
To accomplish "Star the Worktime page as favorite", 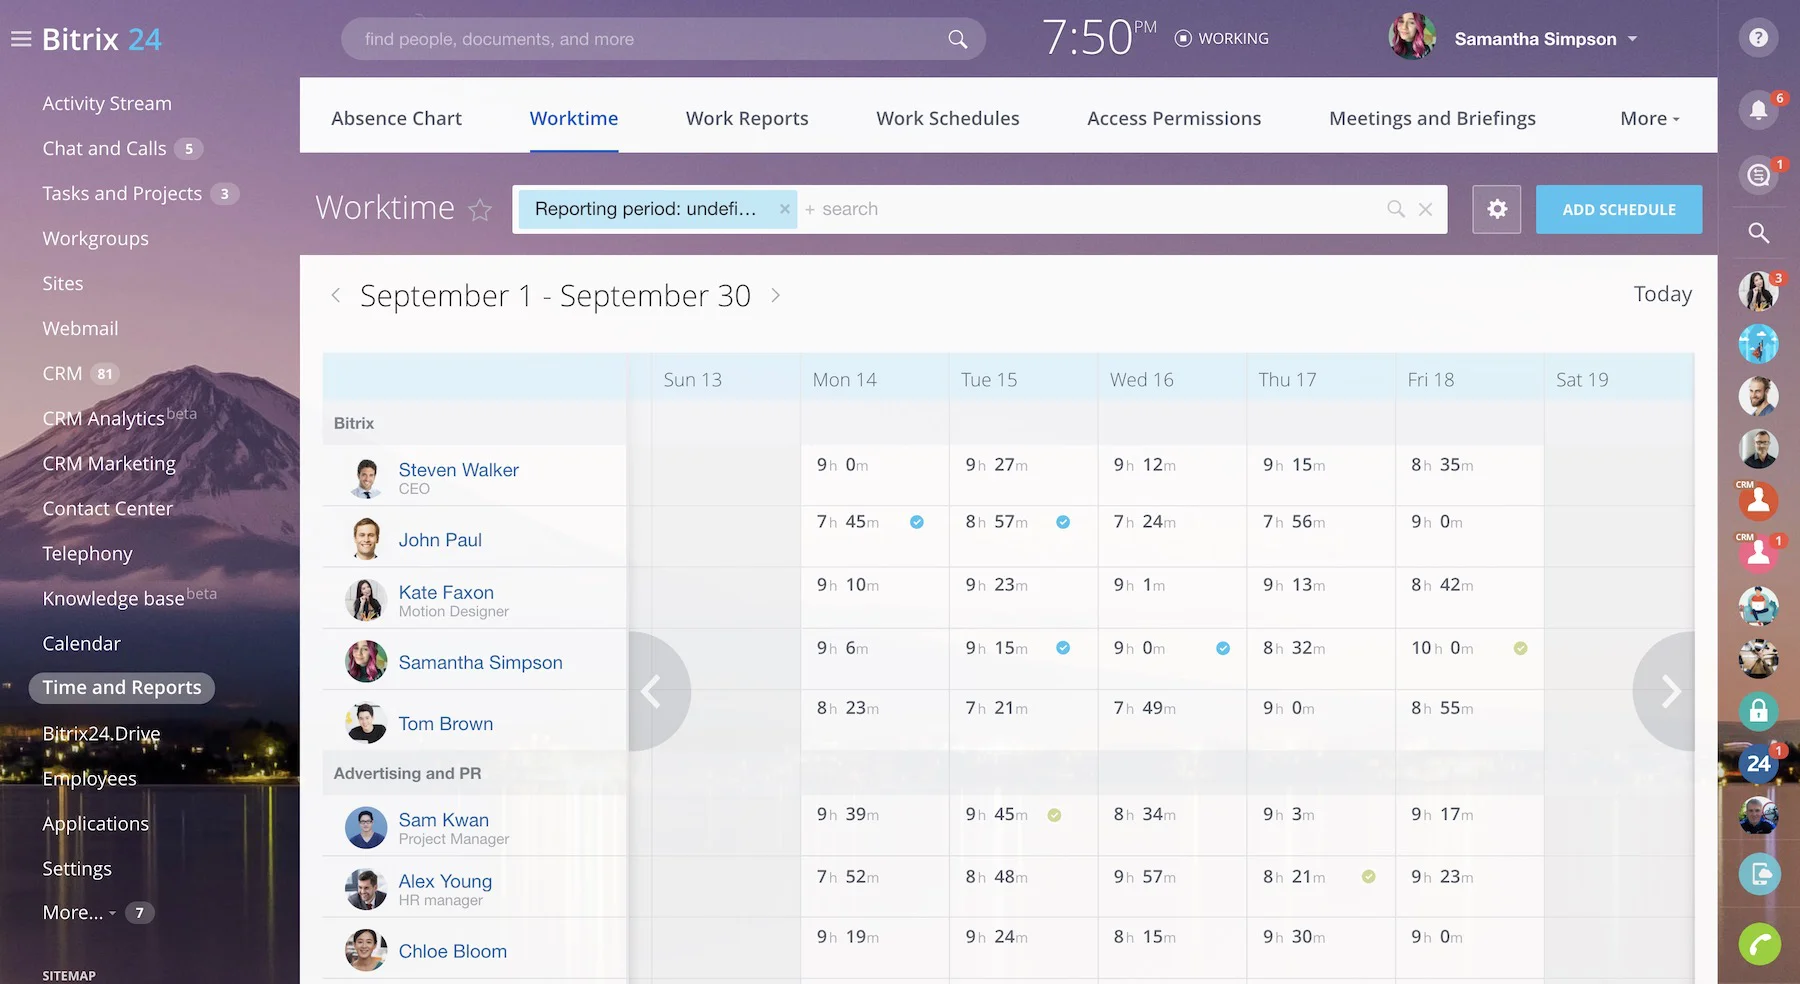I will (481, 210).
